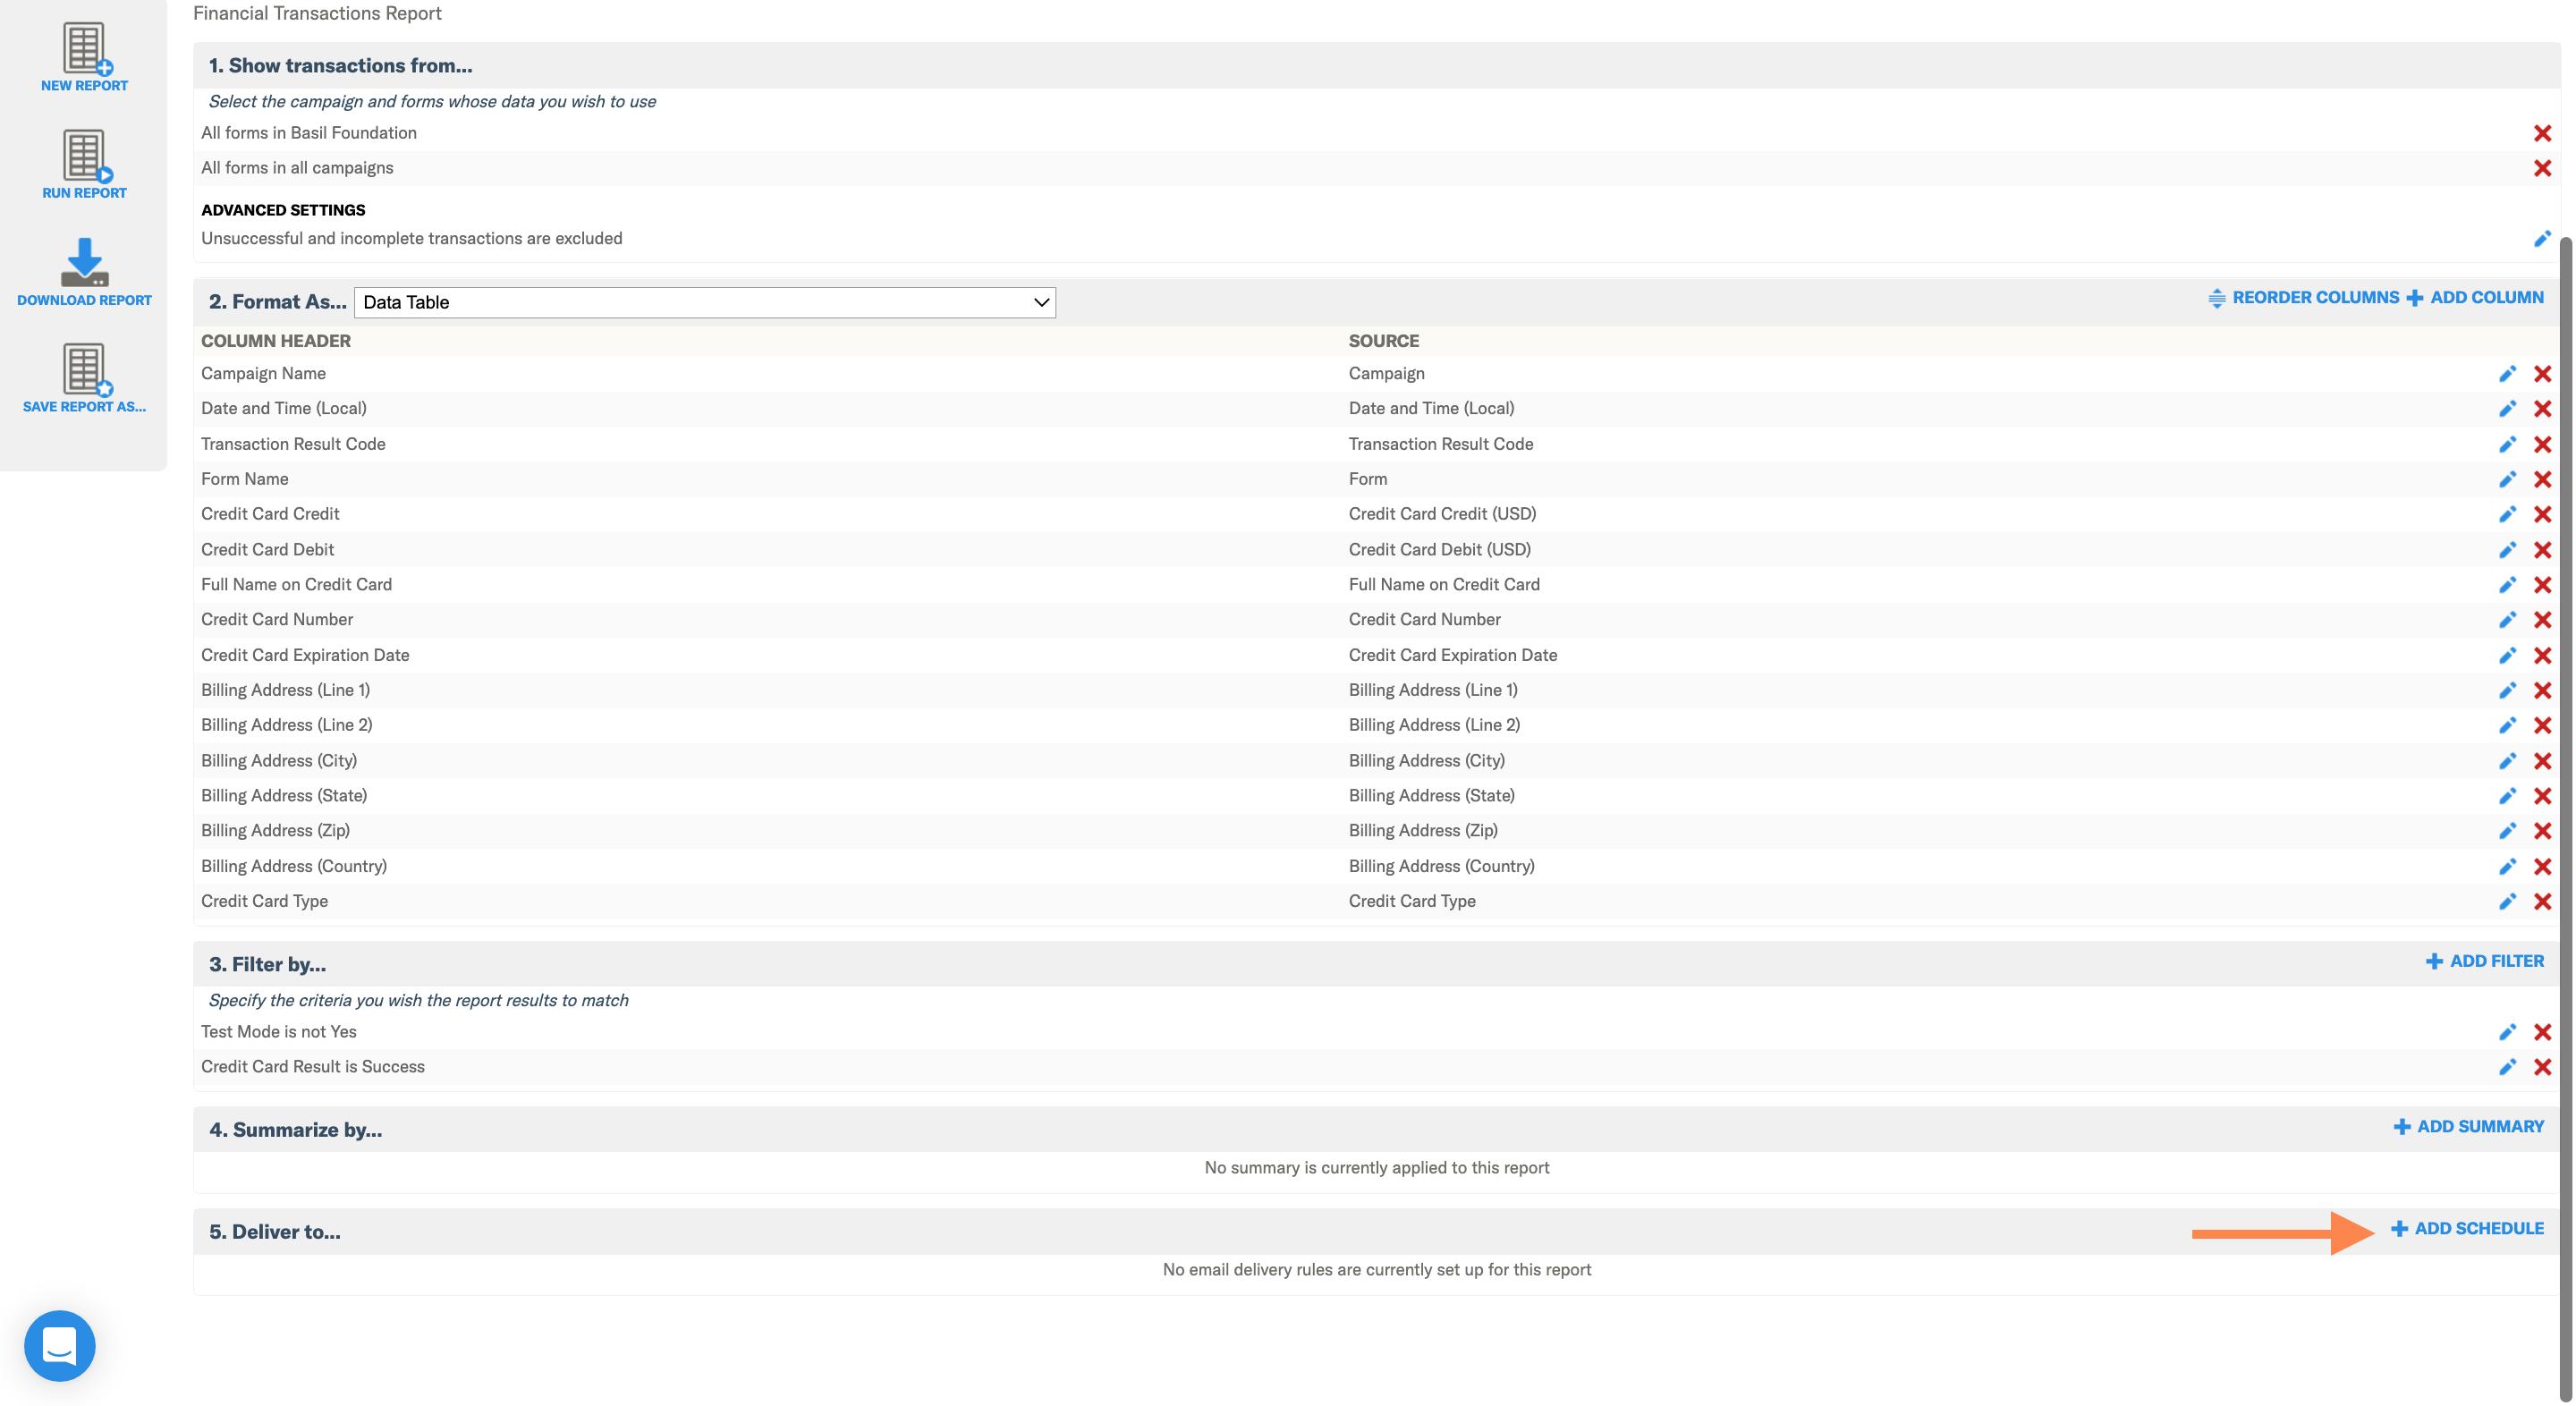Image resolution: width=2576 pixels, height=1406 pixels.
Task: Click the COLUMN HEADER heading
Action: (276, 341)
